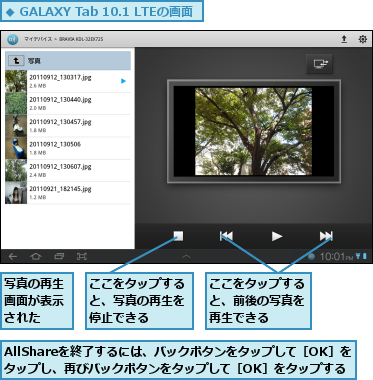Image resolution: width=373 pixels, height=380 pixels.
Task: Tap the blue playing indicator arrow
Action: point(123,81)
